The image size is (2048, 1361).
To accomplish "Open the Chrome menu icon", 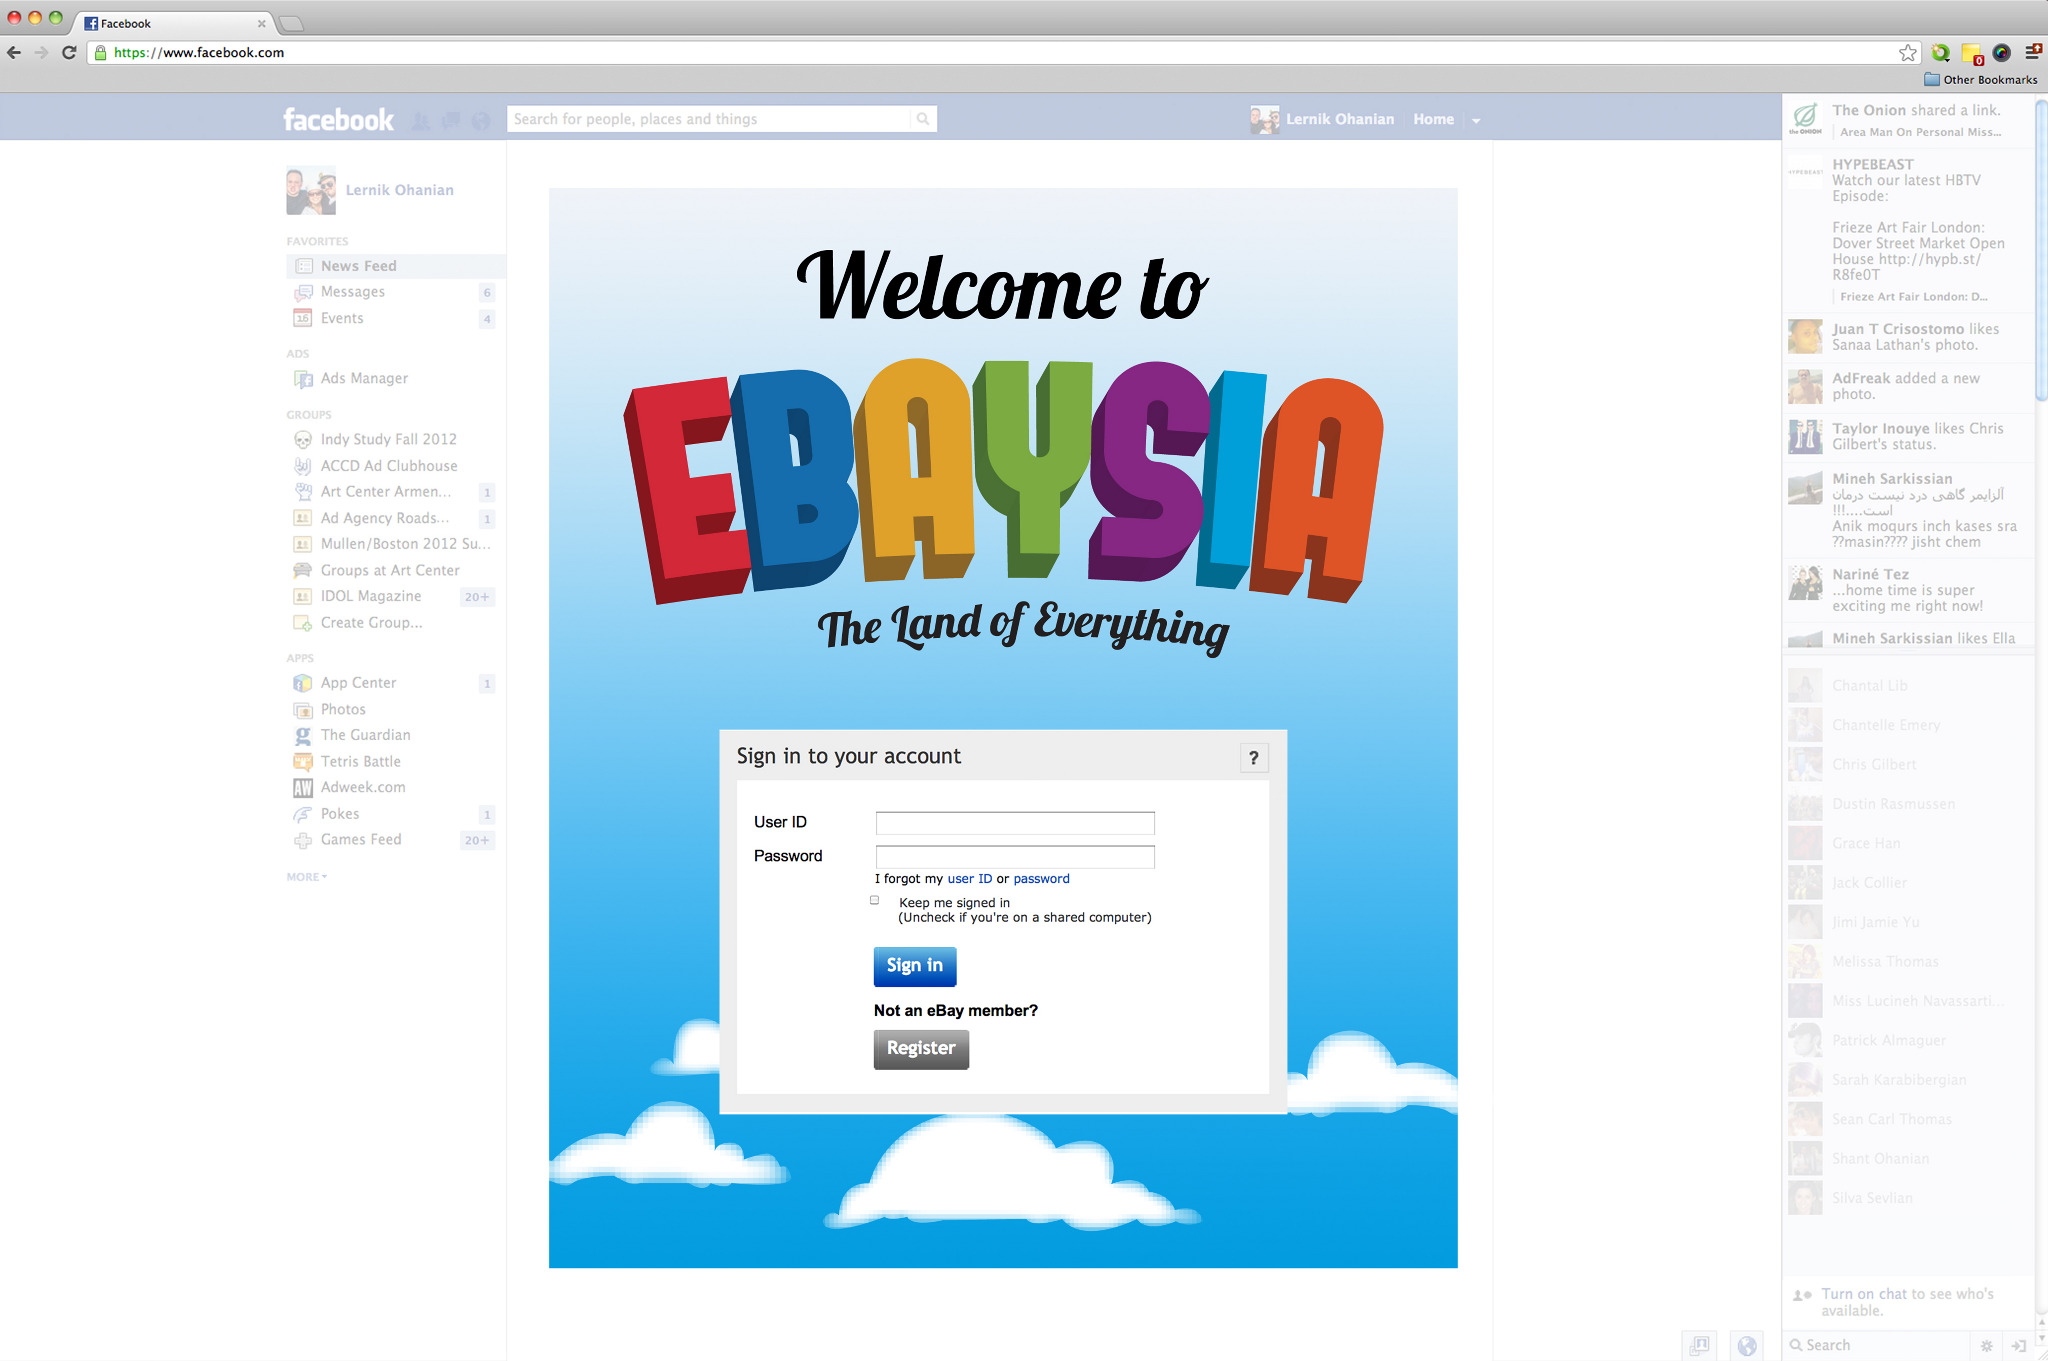I will [x=2033, y=52].
